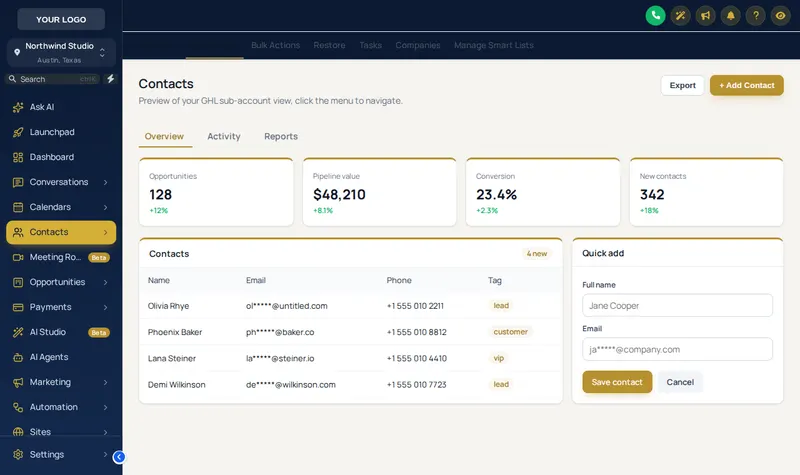This screenshot has height=475, width=800.
Task: Open Restore in the top nav
Action: [329, 45]
